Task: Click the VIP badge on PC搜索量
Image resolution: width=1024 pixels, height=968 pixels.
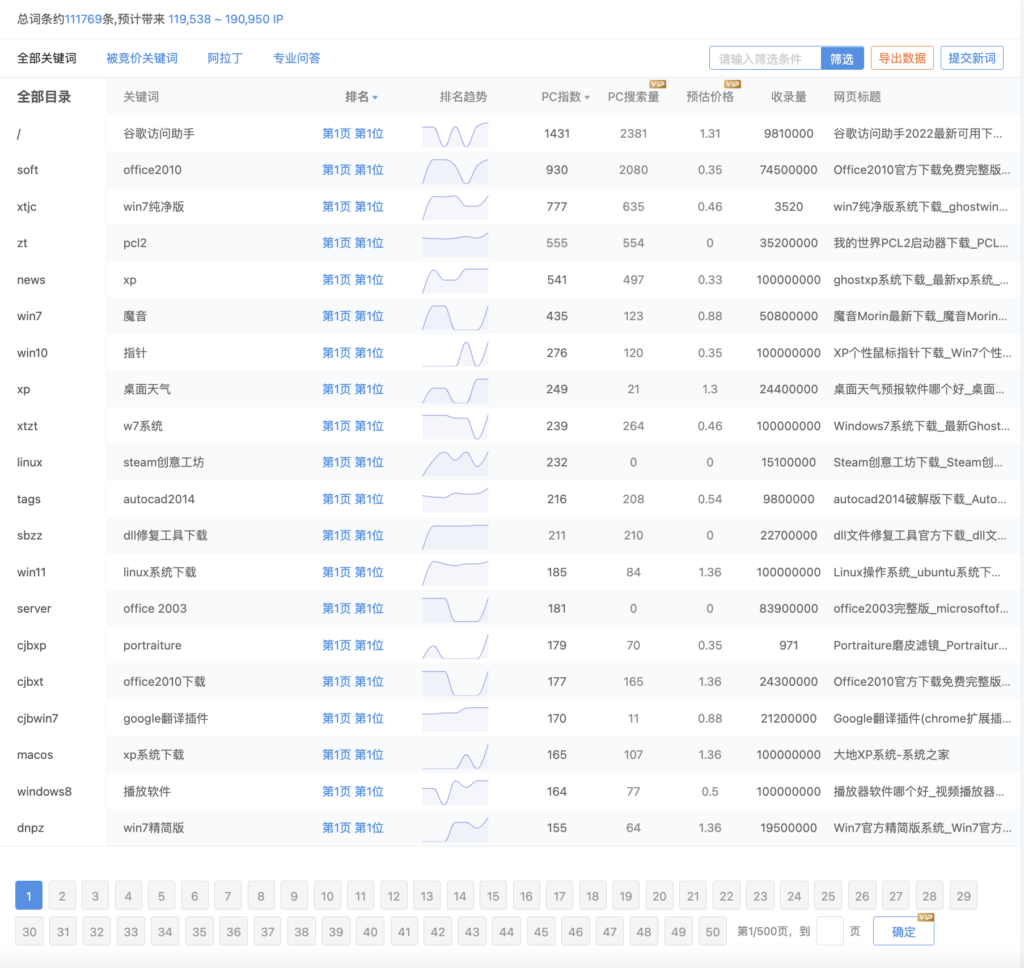Action: (657, 84)
